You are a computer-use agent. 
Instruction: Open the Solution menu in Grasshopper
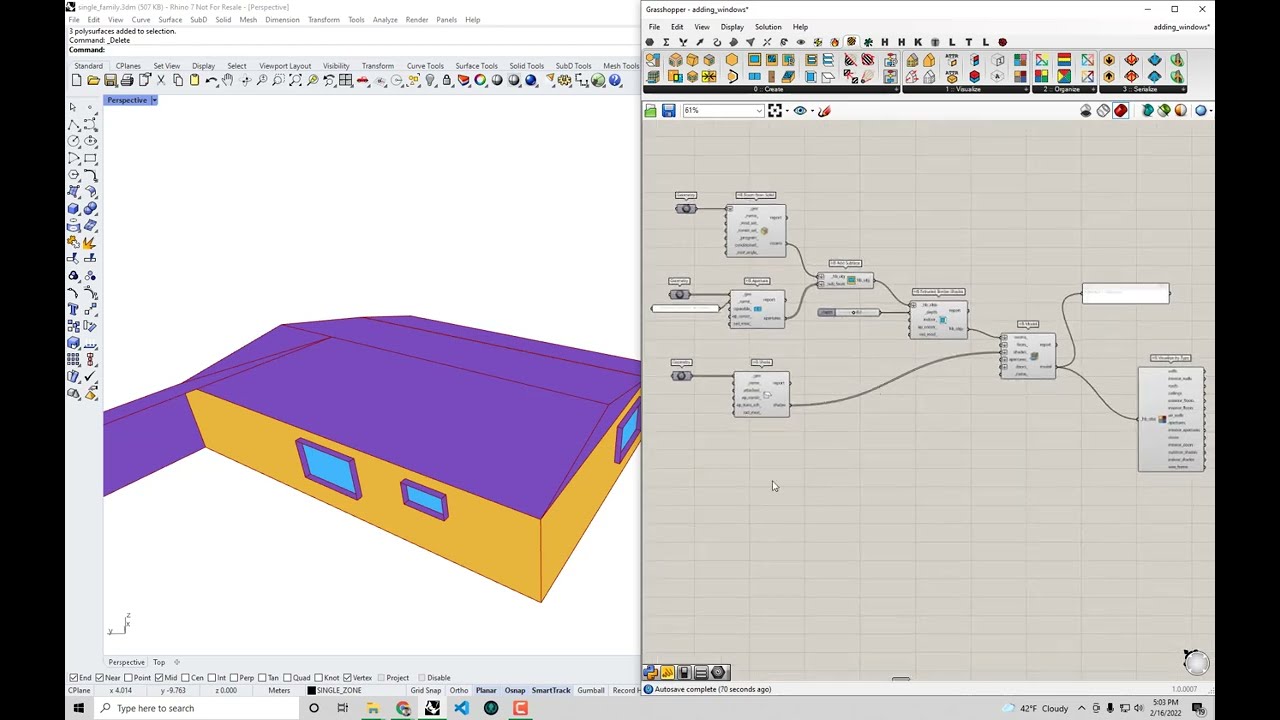coord(768,27)
